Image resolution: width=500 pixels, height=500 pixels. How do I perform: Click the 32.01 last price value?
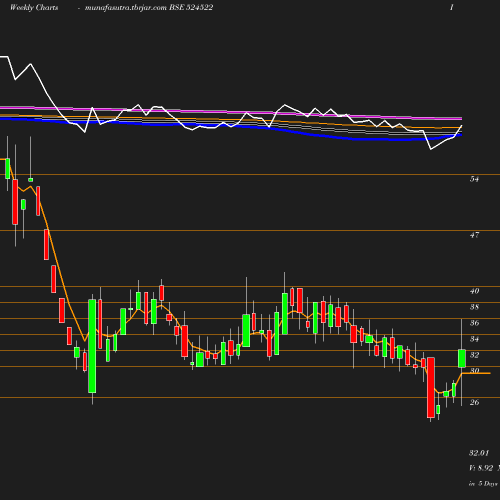click(479, 453)
